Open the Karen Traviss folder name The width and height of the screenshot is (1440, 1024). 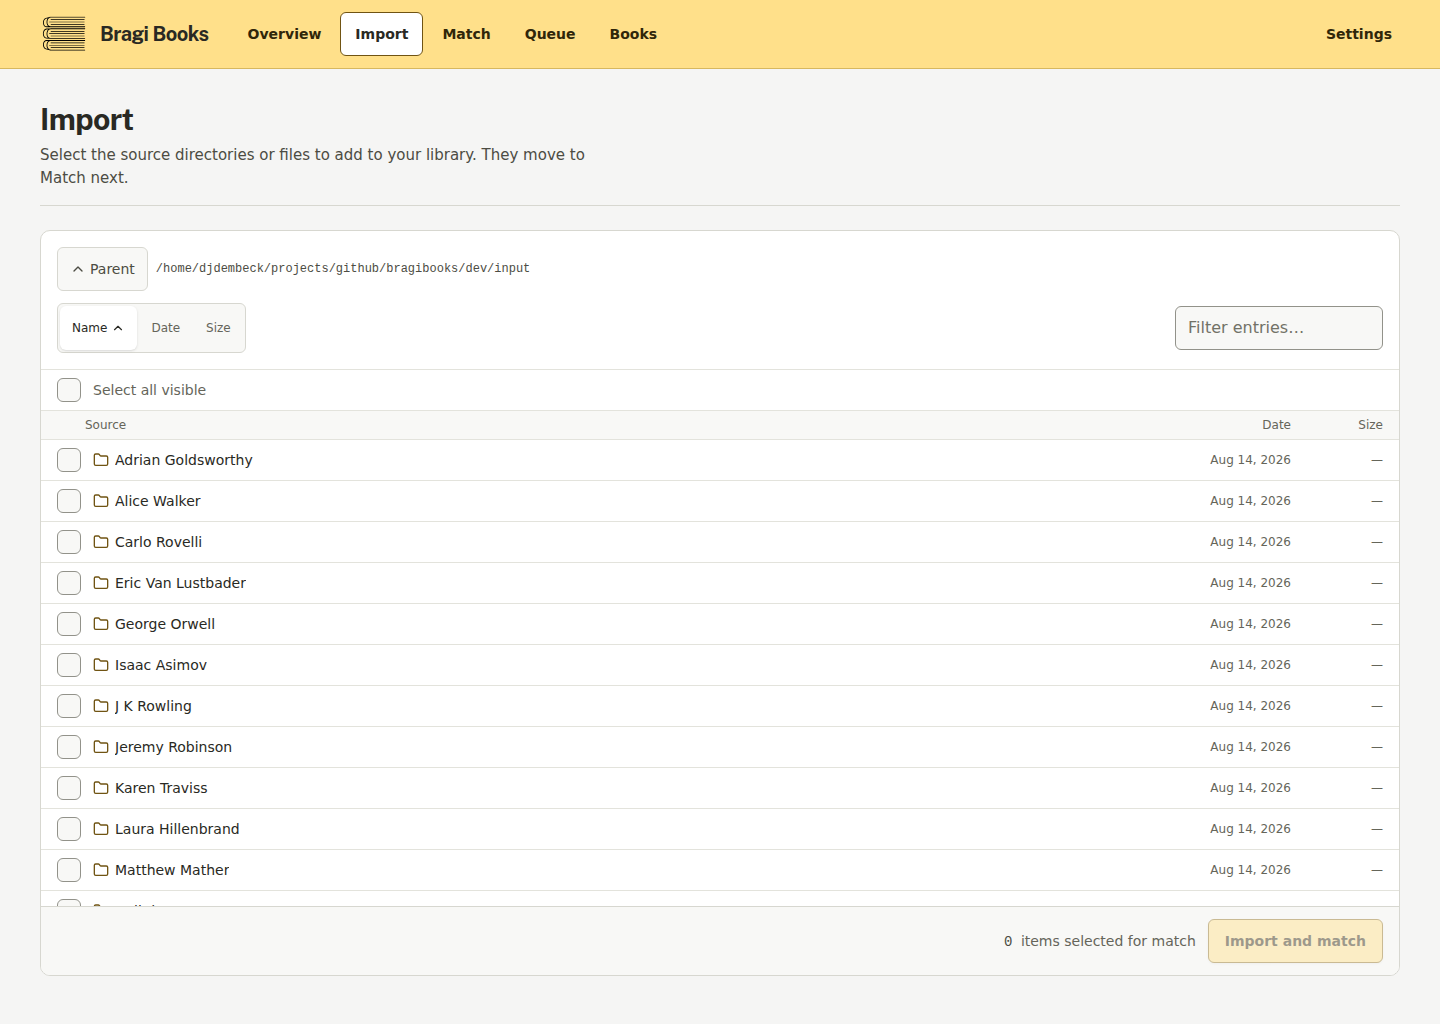161,788
